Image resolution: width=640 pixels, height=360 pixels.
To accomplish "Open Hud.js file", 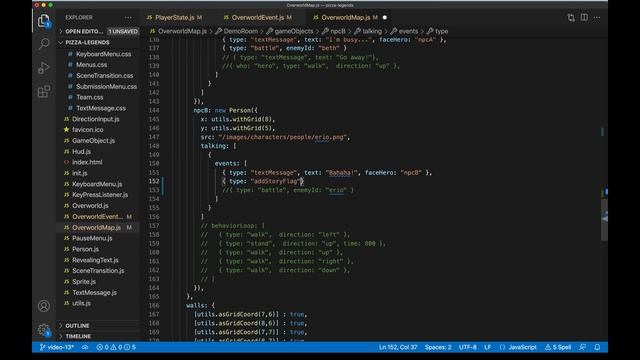I will (81, 151).
